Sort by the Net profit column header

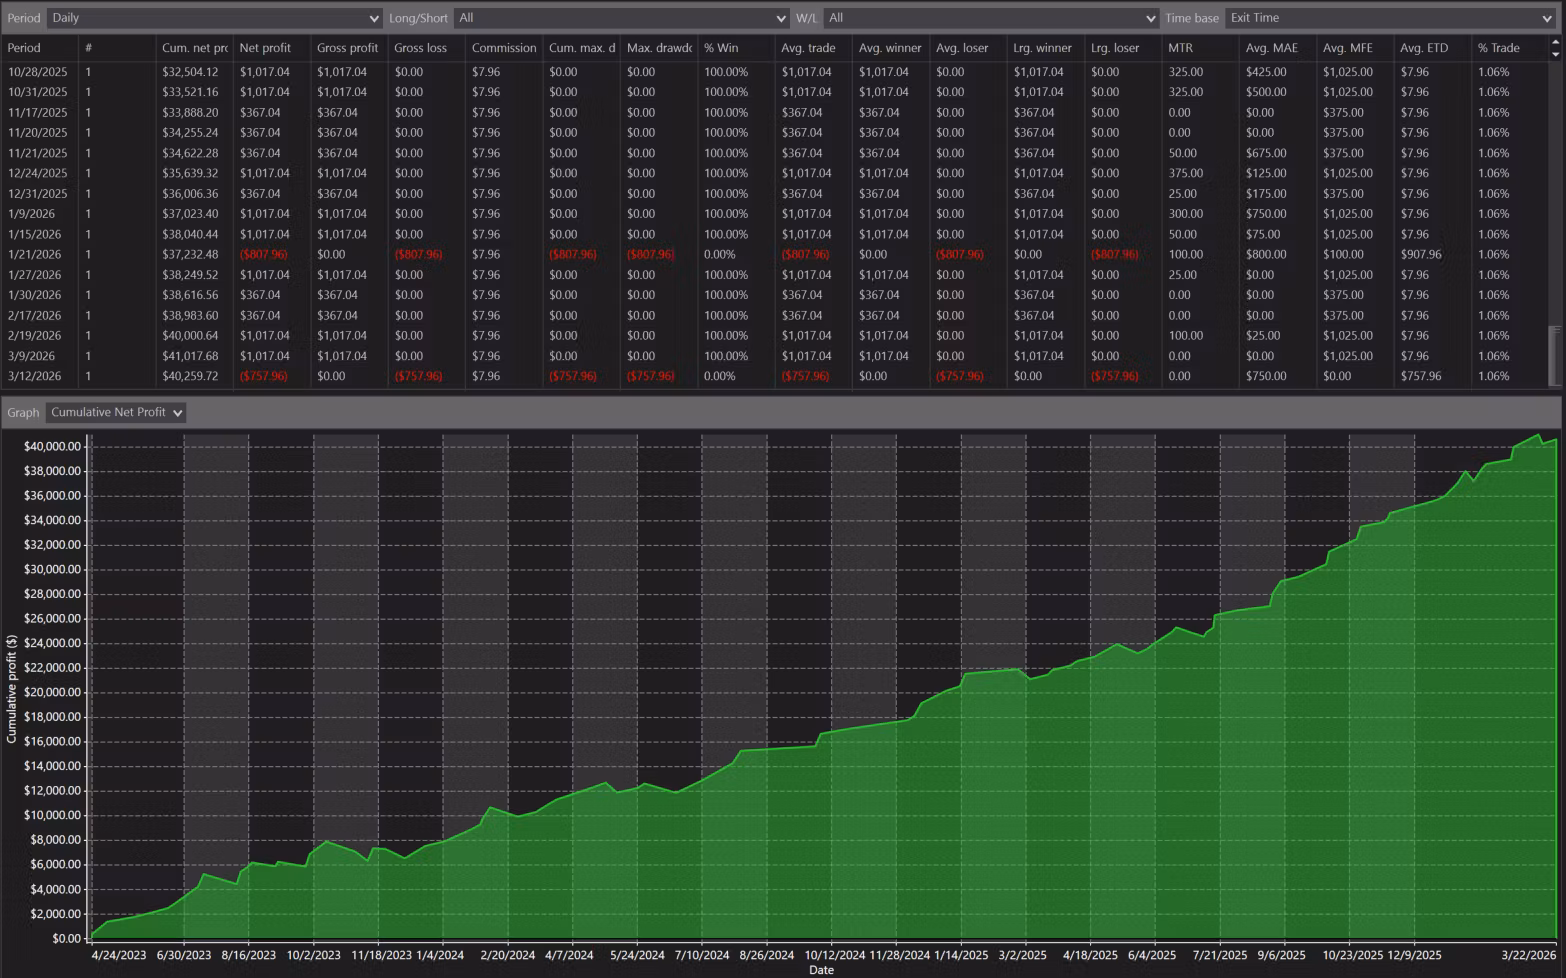pyautogui.click(x=265, y=48)
